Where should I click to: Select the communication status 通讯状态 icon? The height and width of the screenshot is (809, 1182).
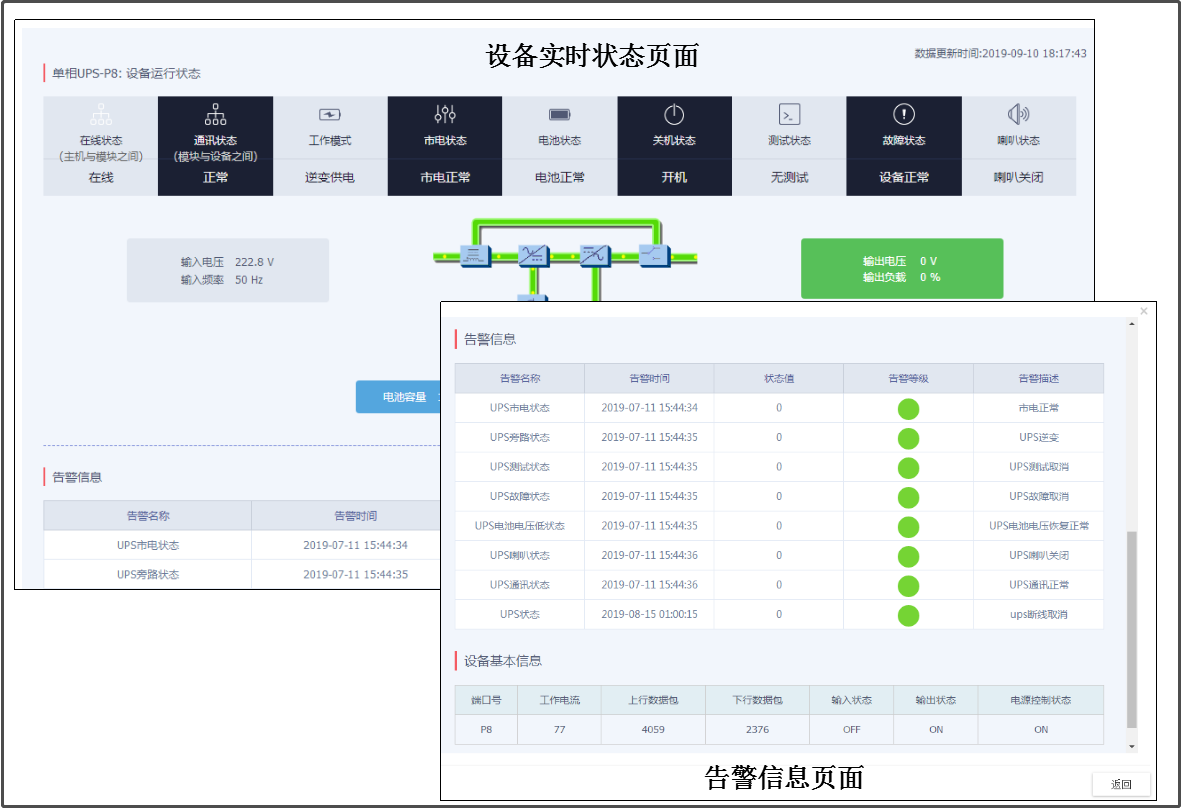(216, 115)
